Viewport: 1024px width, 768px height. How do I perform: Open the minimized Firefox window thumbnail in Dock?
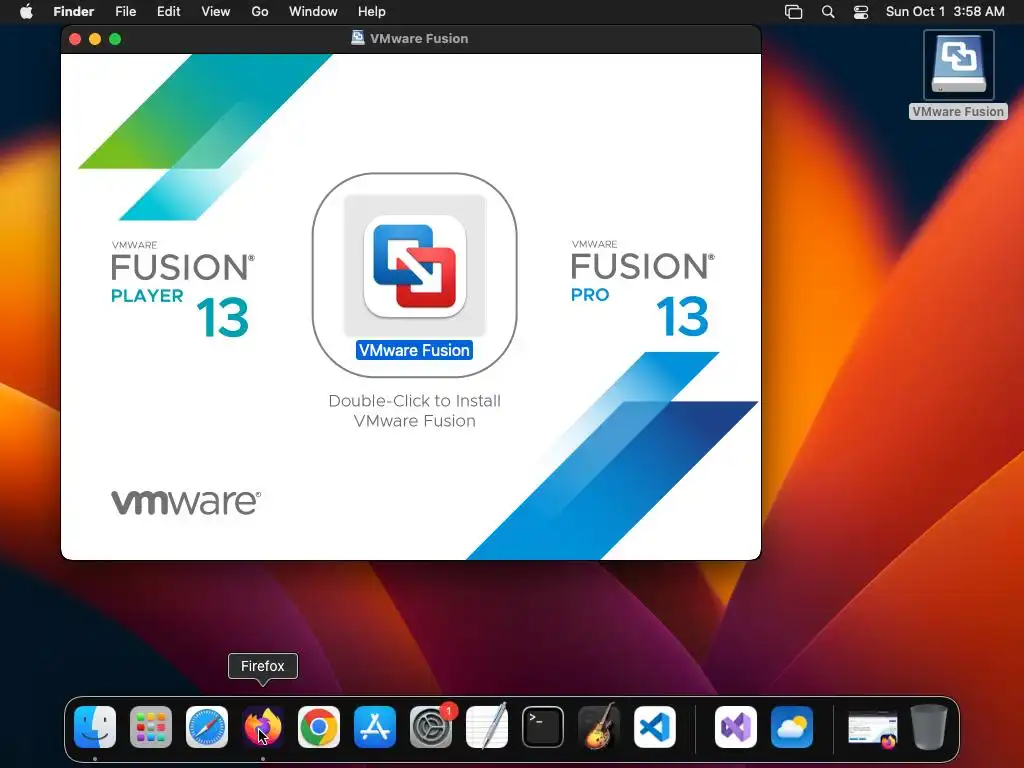pos(872,729)
